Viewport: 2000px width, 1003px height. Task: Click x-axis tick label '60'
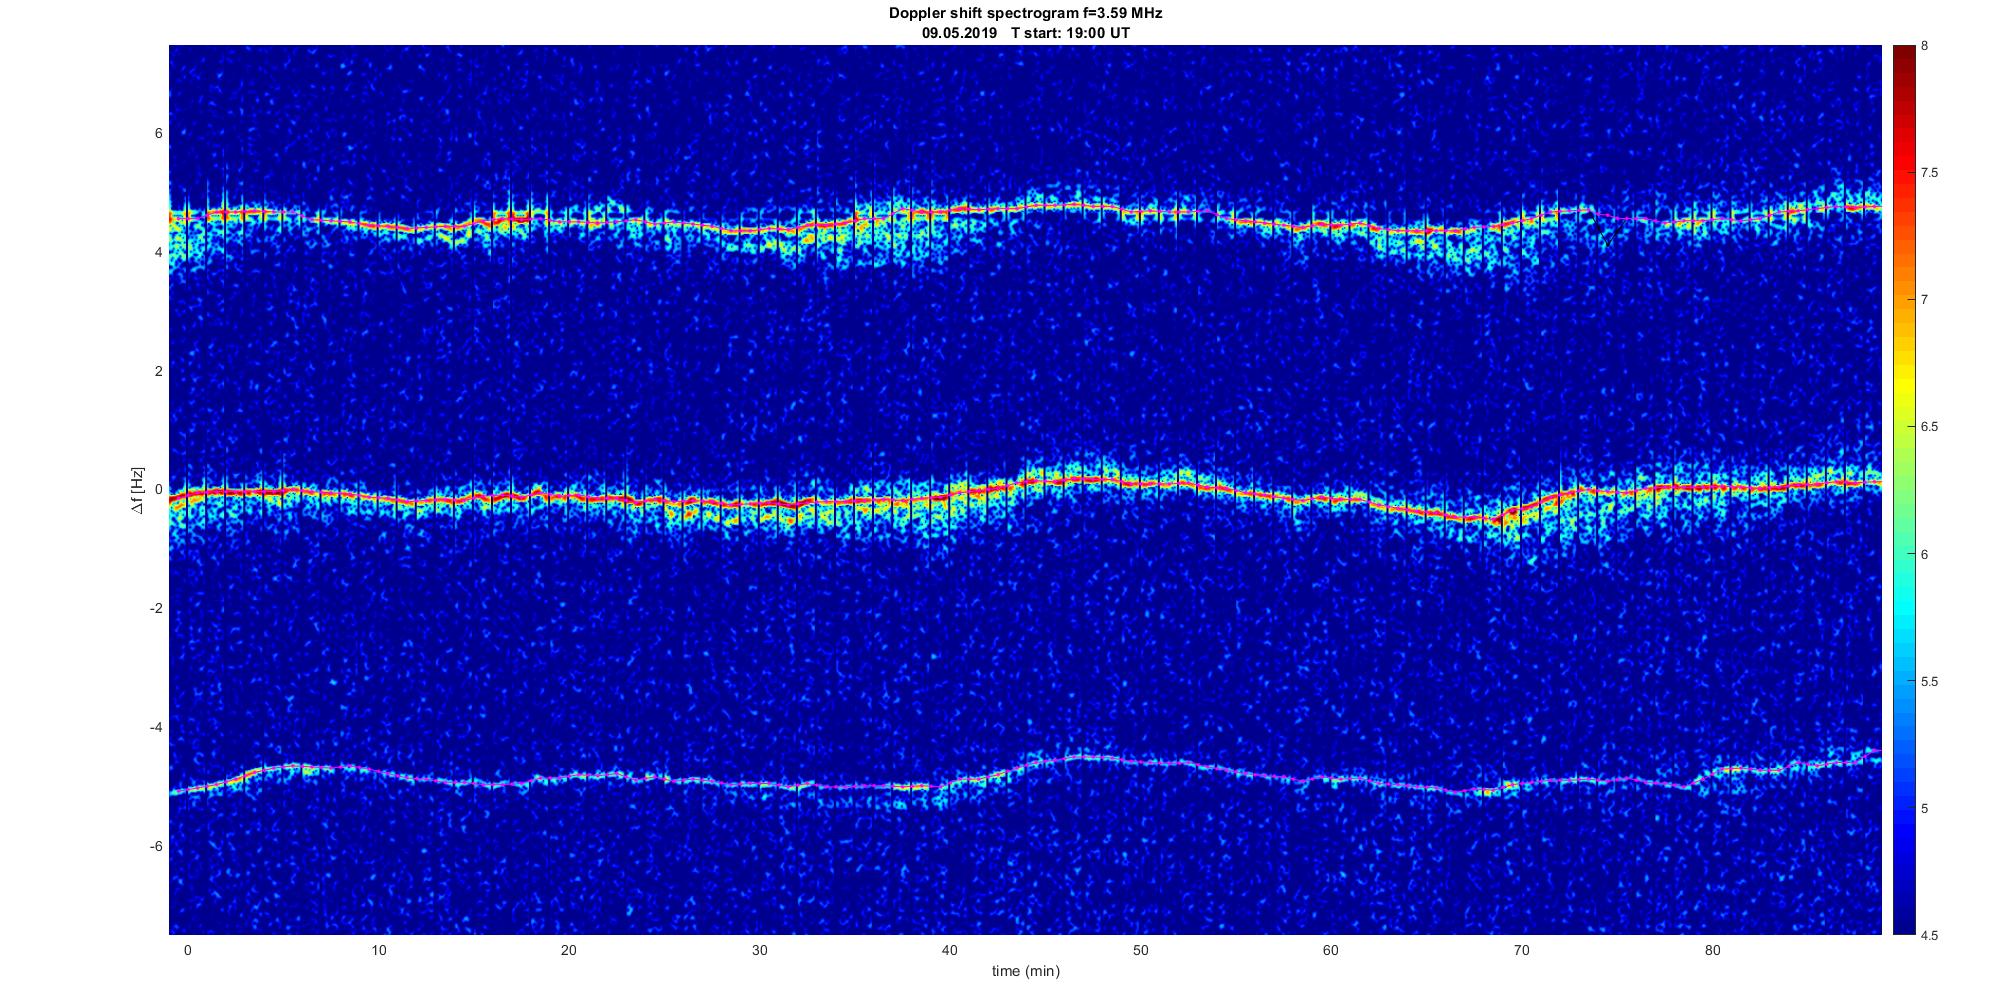coord(1331,950)
